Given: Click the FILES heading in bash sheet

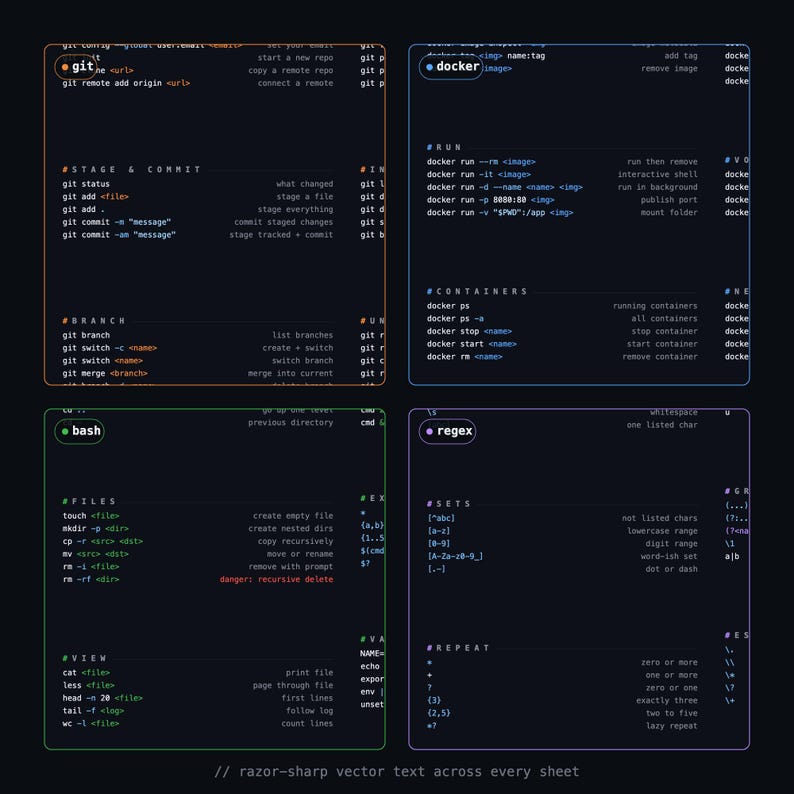Looking at the screenshot, I should 89,501.
